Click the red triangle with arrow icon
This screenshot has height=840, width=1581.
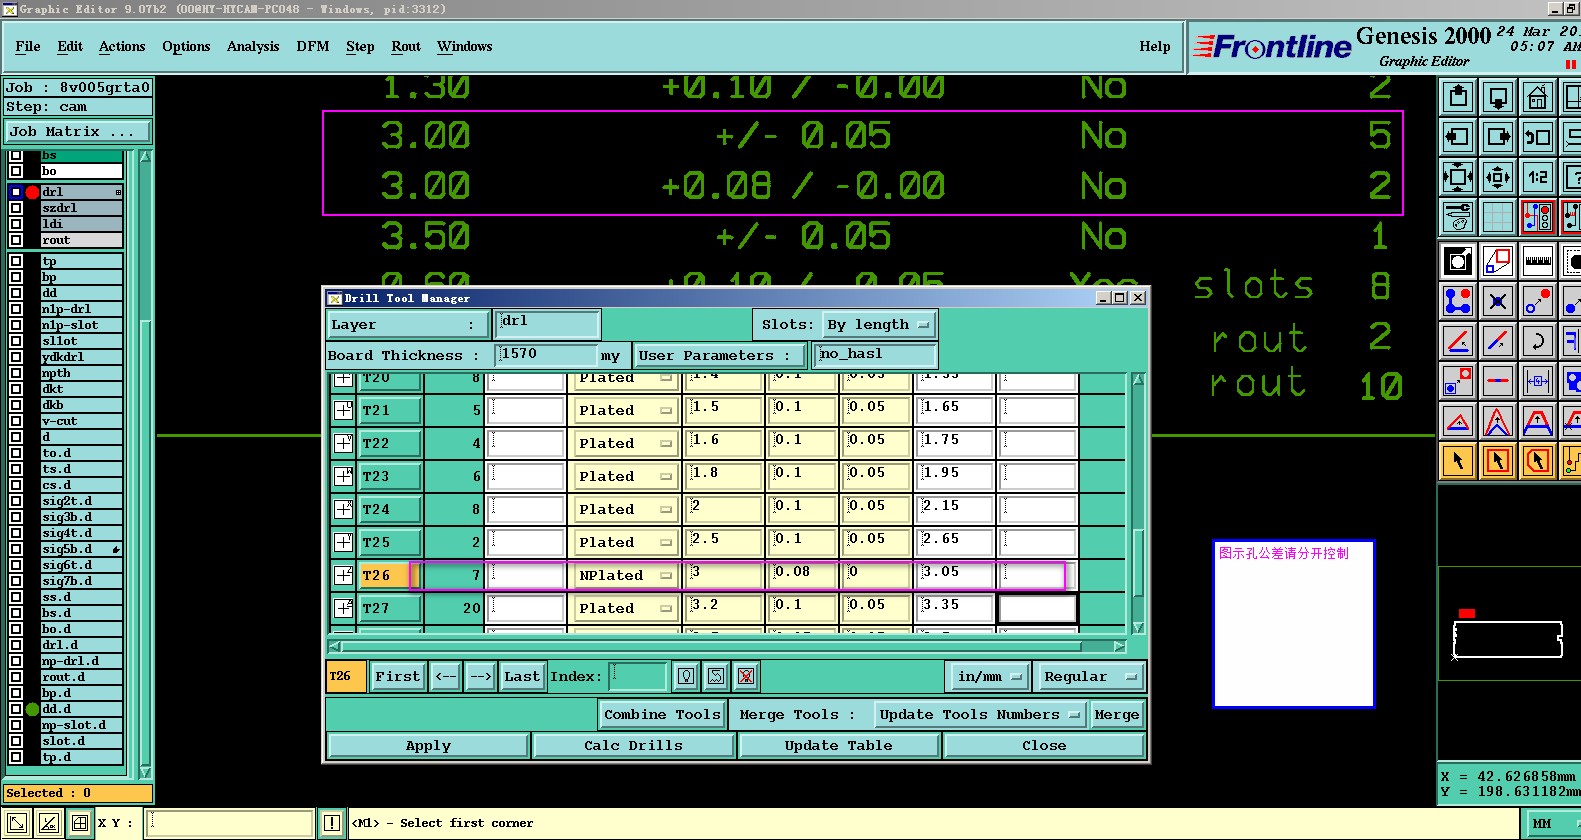[1458, 421]
